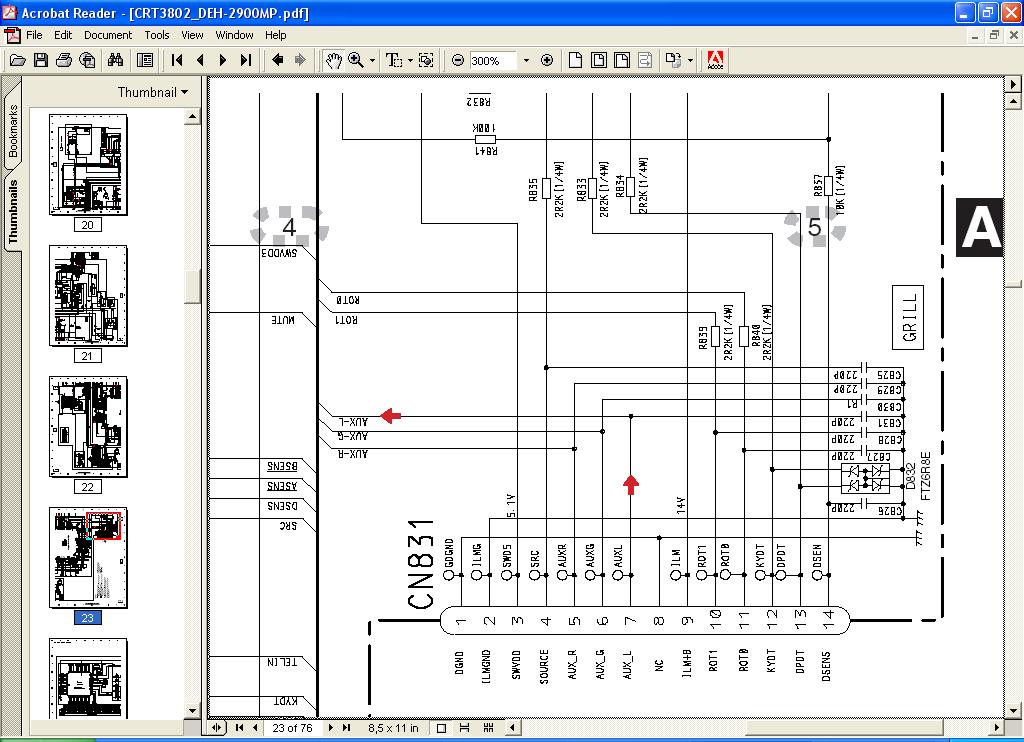Viewport: 1024px width, 742px height.
Task: Click the Zoom Out minus button
Action: coord(458,60)
